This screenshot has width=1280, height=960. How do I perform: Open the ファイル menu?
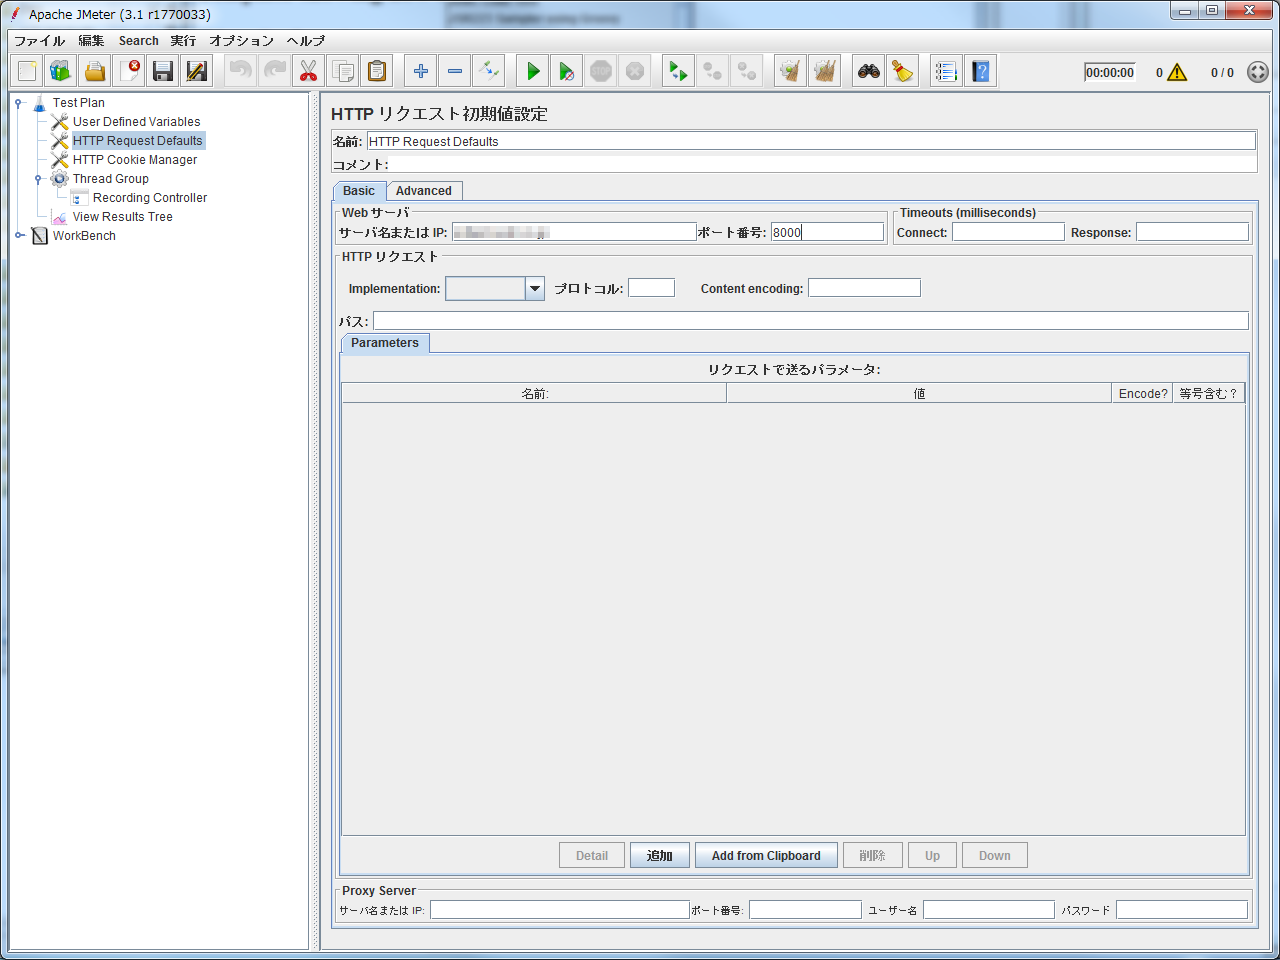(39, 41)
